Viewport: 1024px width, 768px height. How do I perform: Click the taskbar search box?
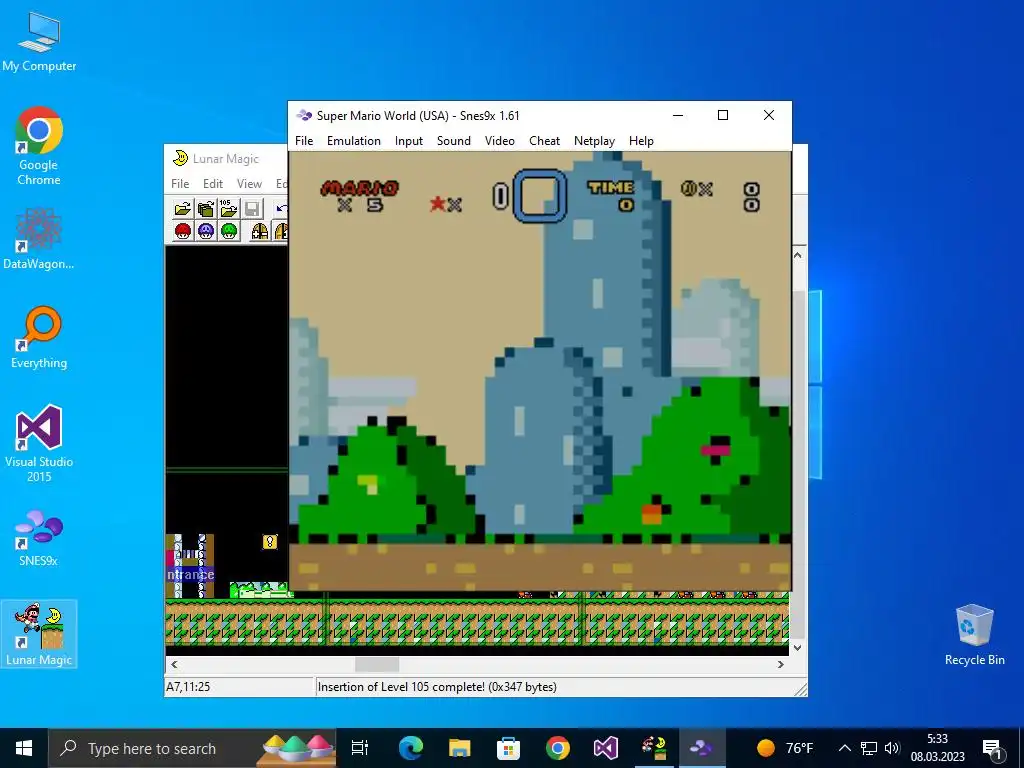click(193, 748)
